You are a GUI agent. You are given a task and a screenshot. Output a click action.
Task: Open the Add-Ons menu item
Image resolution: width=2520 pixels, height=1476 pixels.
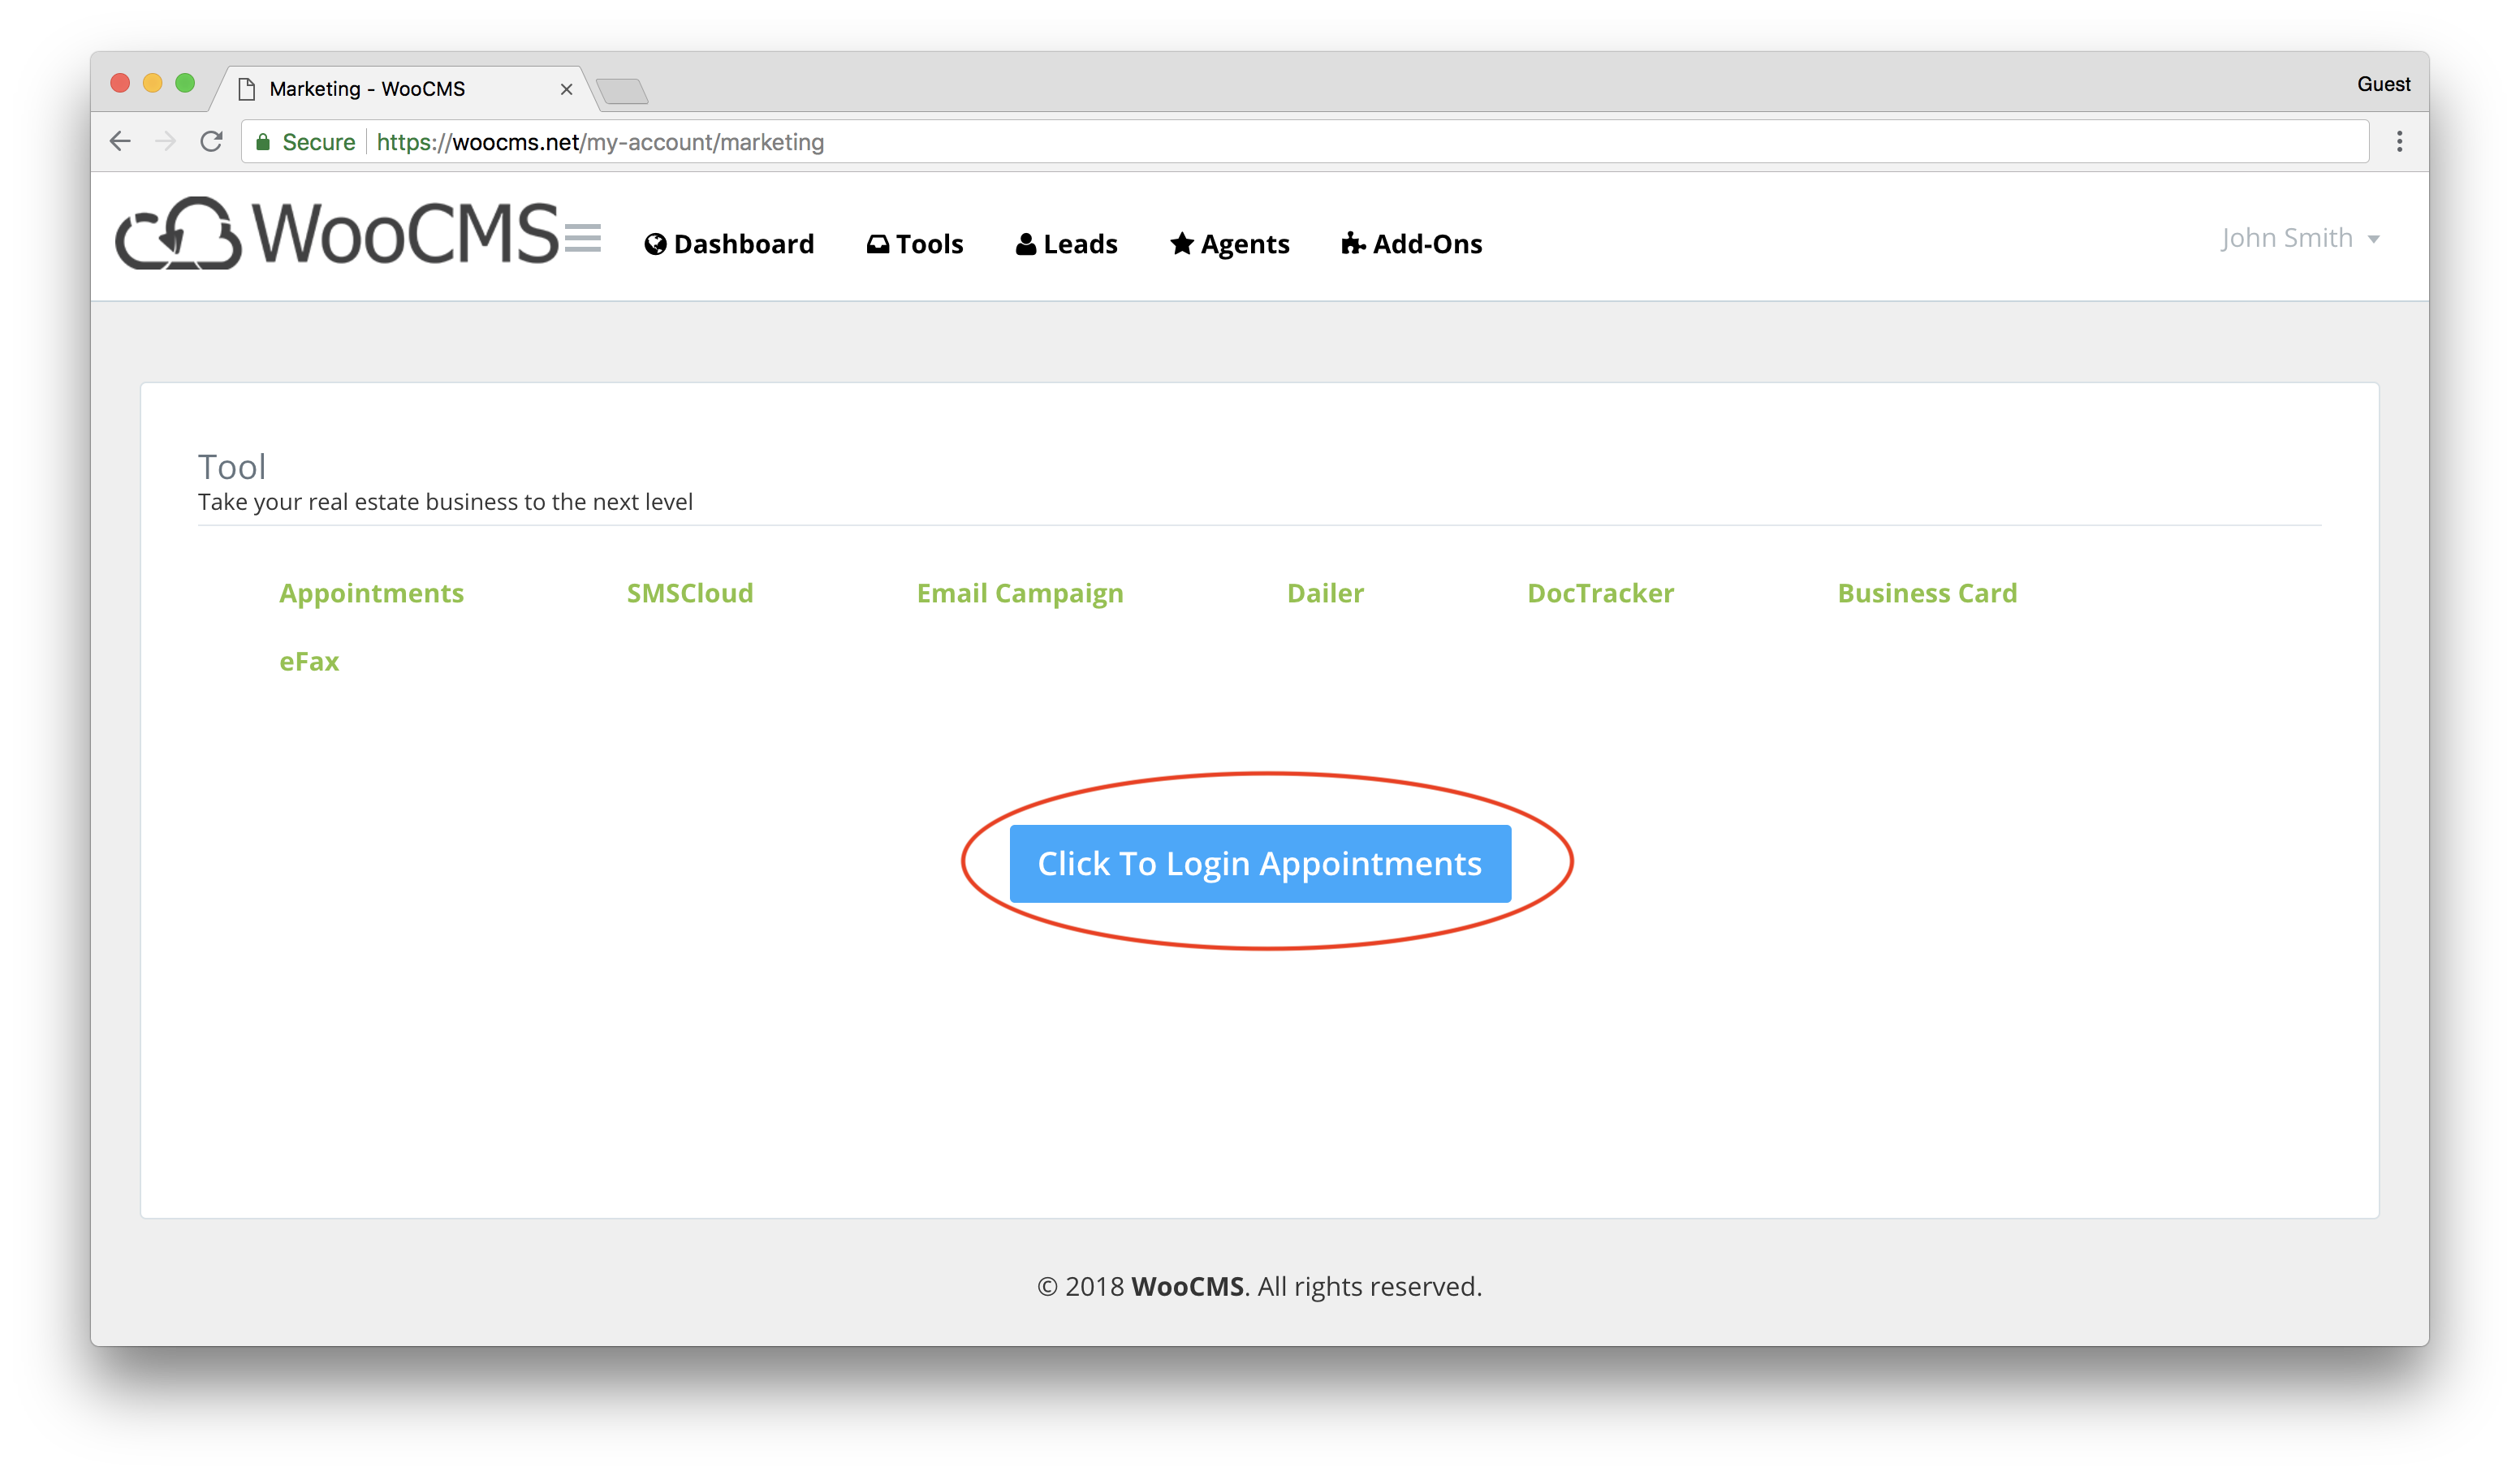tap(1411, 244)
